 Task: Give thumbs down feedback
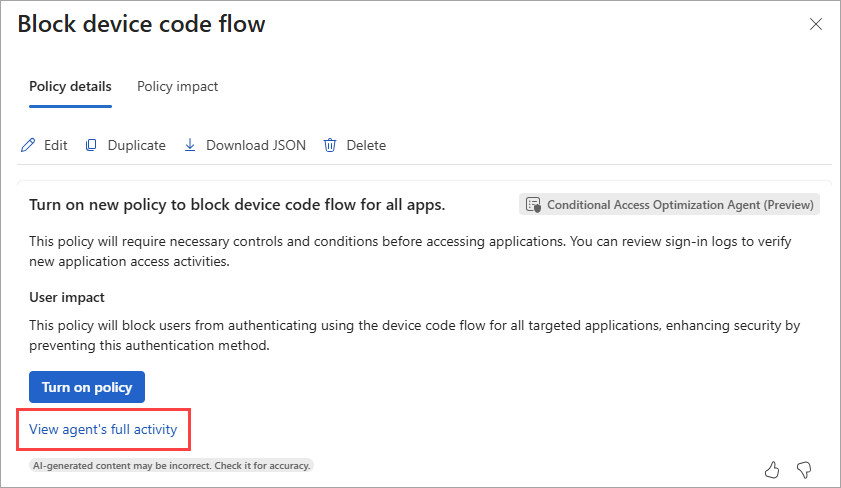click(x=804, y=470)
